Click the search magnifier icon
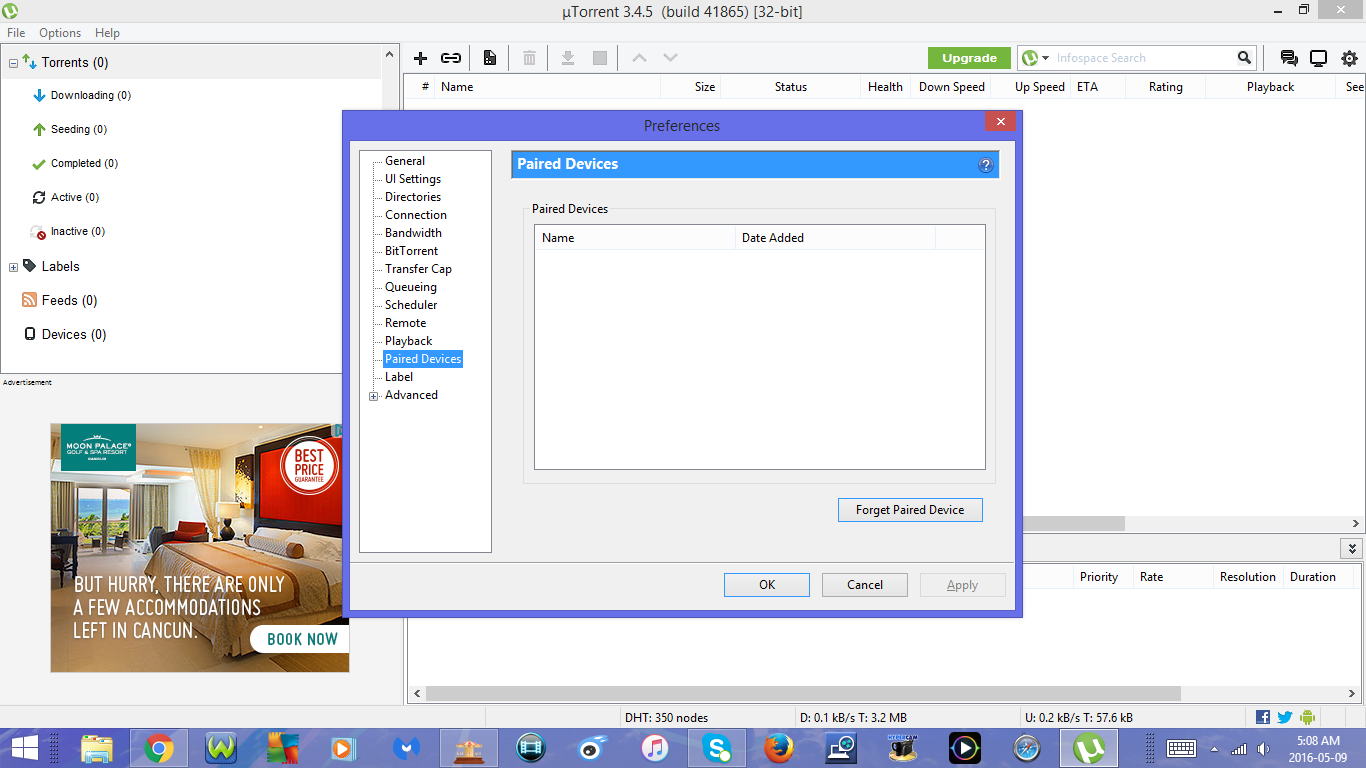The width and height of the screenshot is (1366, 768). (x=1244, y=58)
